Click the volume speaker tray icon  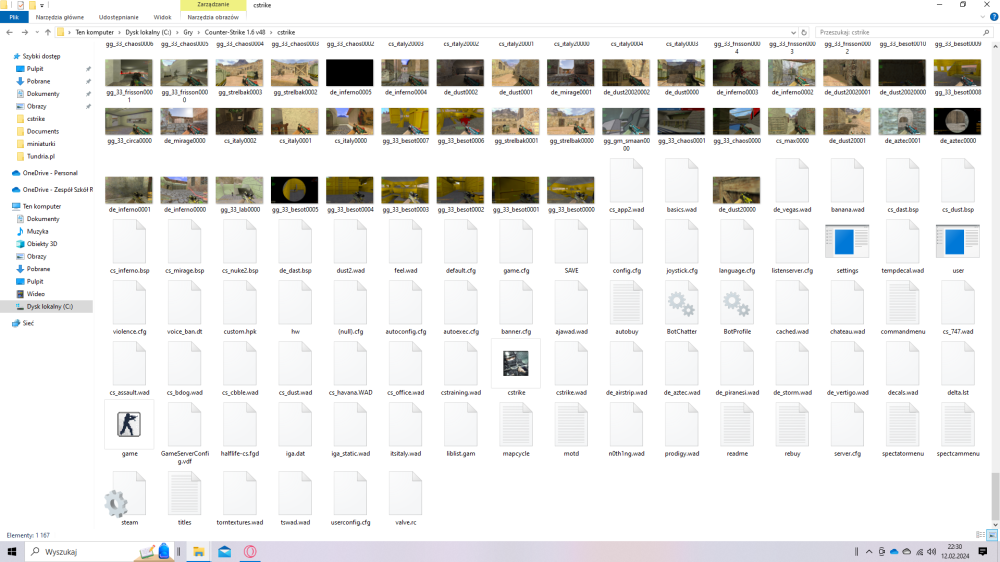(x=932, y=552)
